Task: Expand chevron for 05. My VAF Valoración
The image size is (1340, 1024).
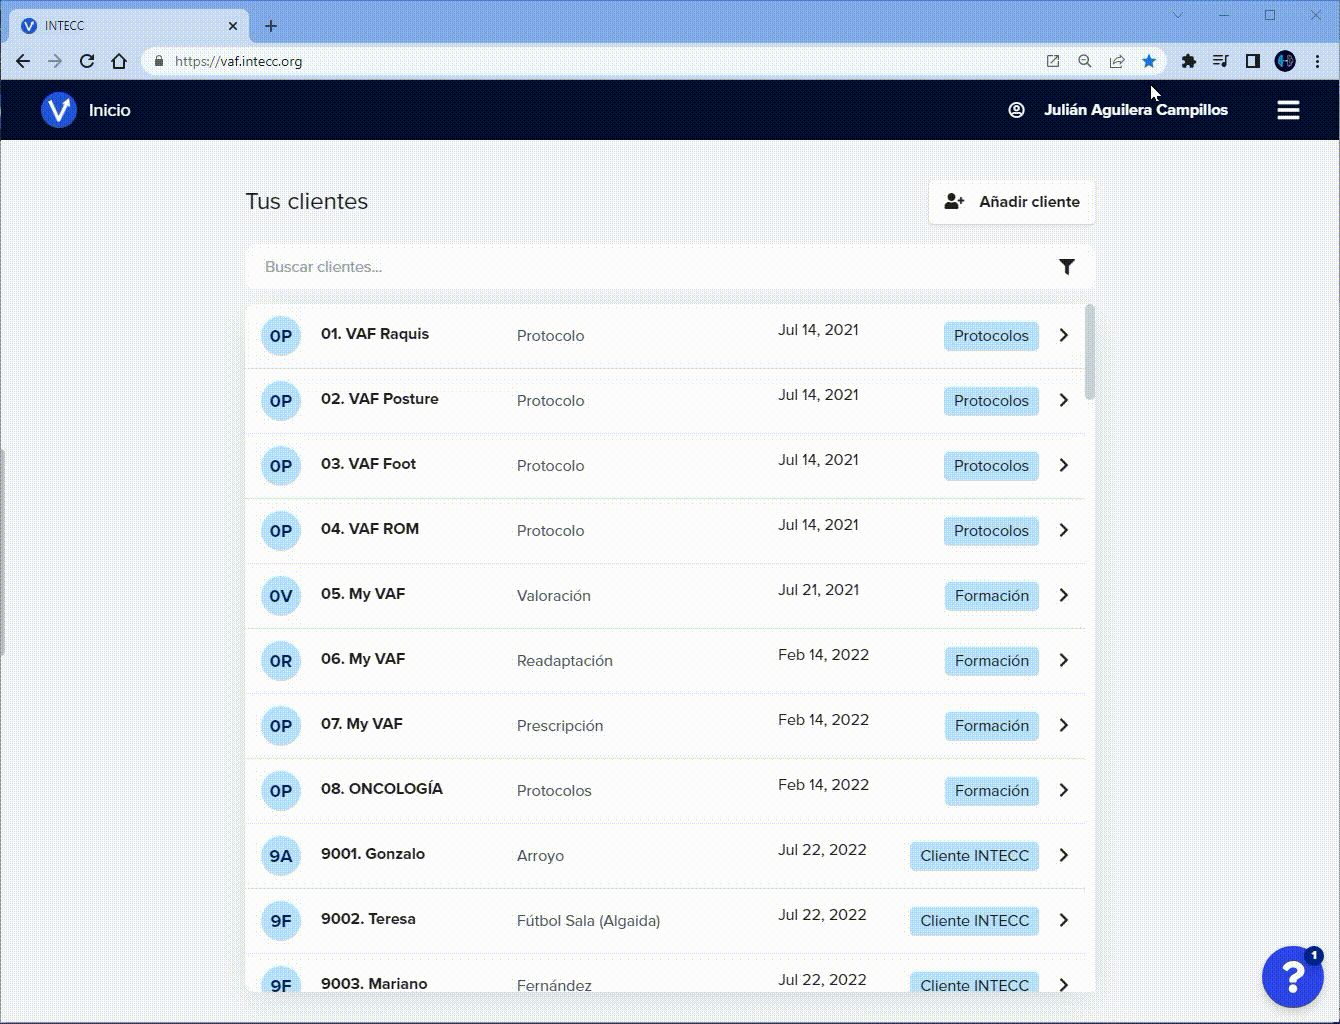Action: click(1064, 595)
